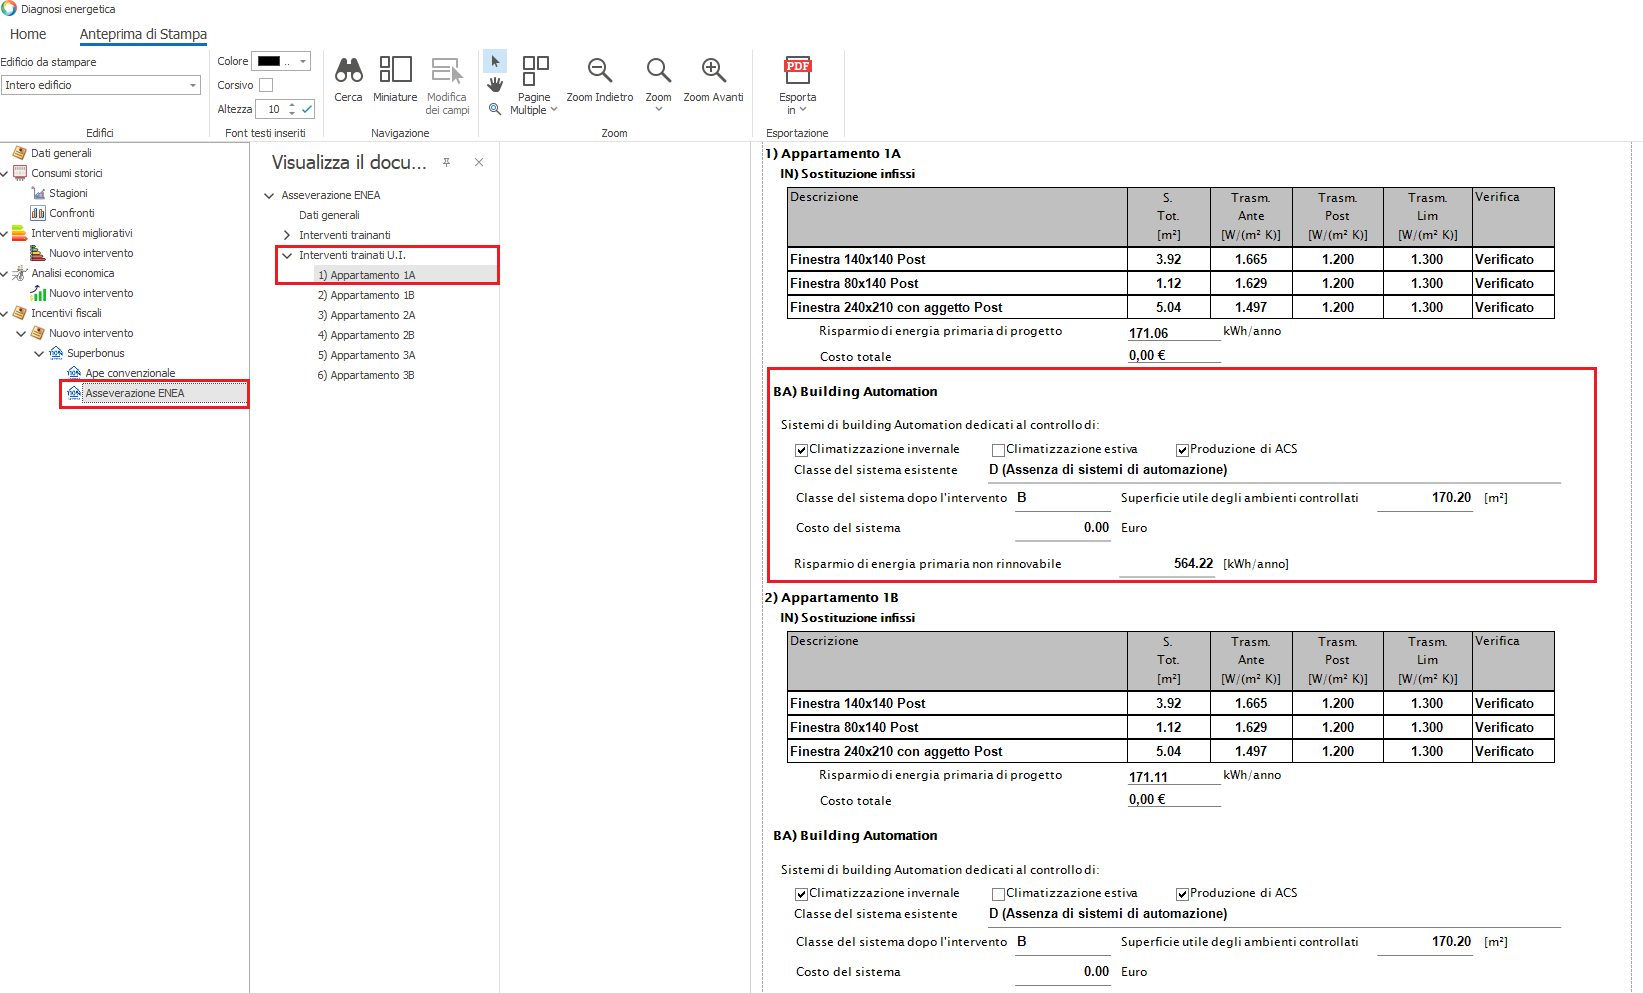Select the arrow pointer tool

495,62
